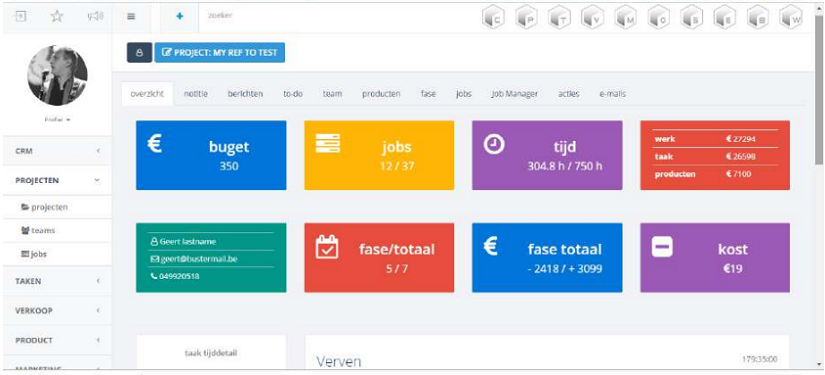Open the hexagon cube icon labeled V

[592, 18]
